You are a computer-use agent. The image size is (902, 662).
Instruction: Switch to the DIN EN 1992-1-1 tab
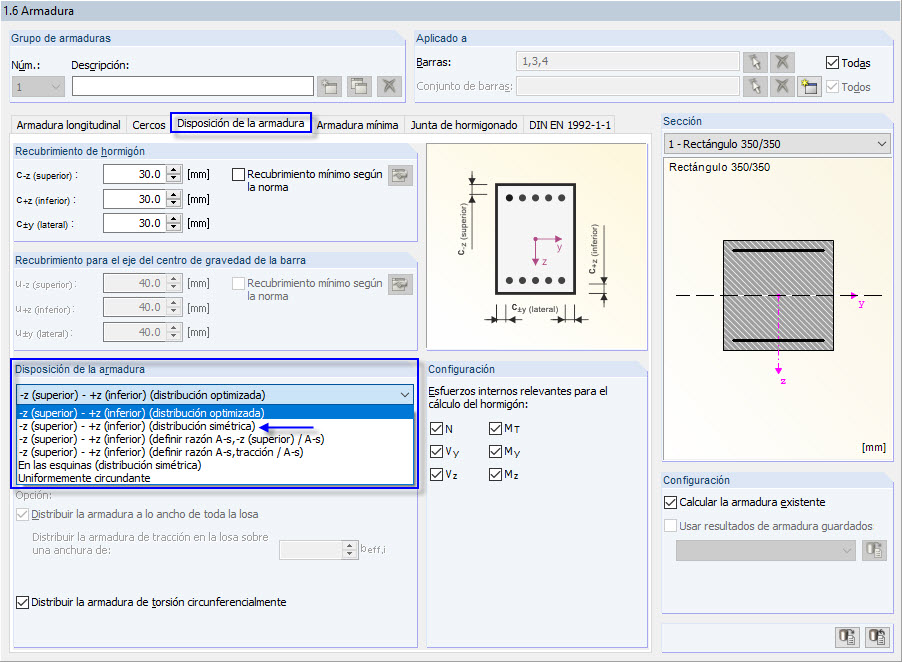coord(570,125)
